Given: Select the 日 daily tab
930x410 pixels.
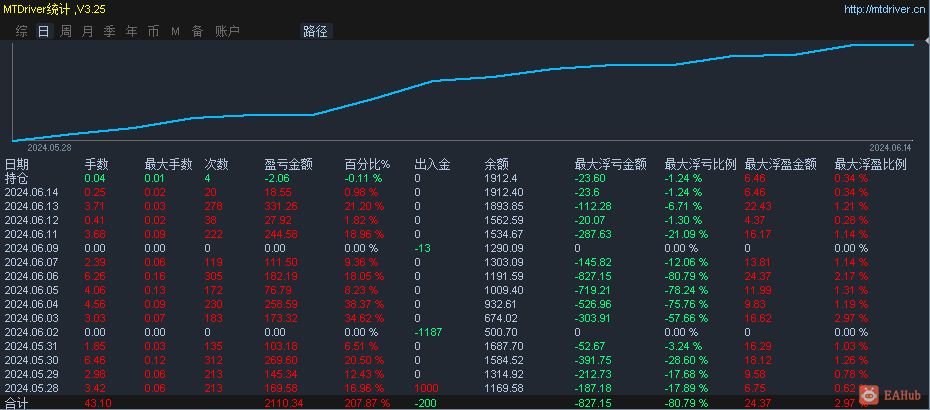Looking at the screenshot, I should click(x=44, y=32).
